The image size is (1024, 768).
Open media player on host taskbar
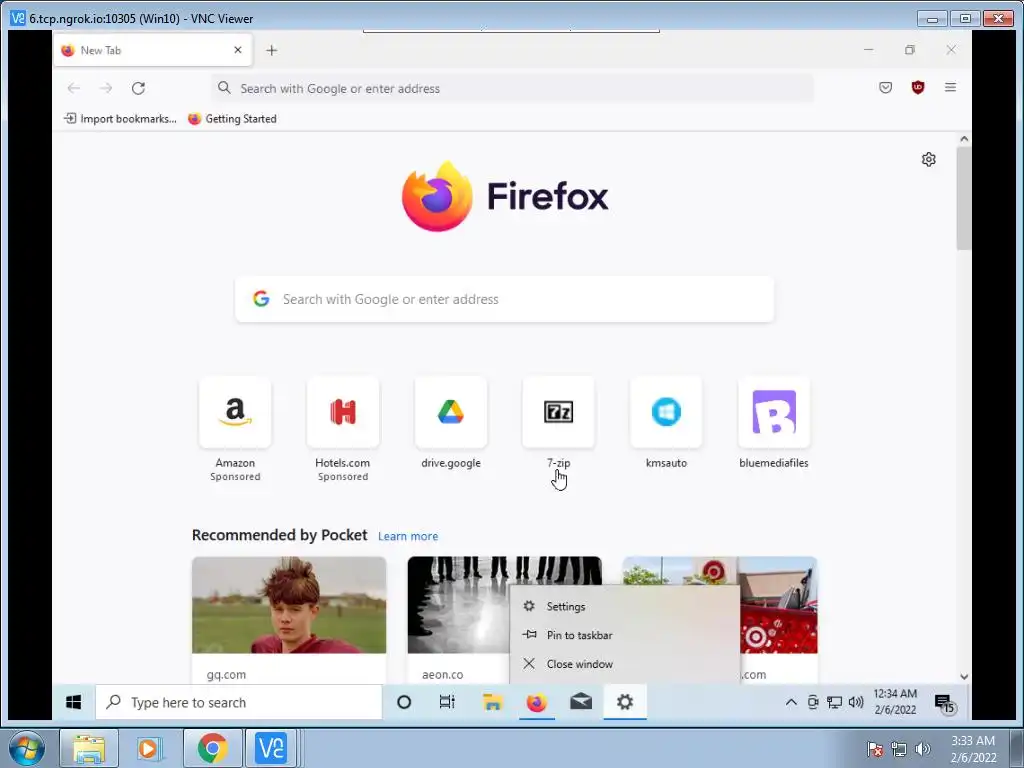coord(150,748)
